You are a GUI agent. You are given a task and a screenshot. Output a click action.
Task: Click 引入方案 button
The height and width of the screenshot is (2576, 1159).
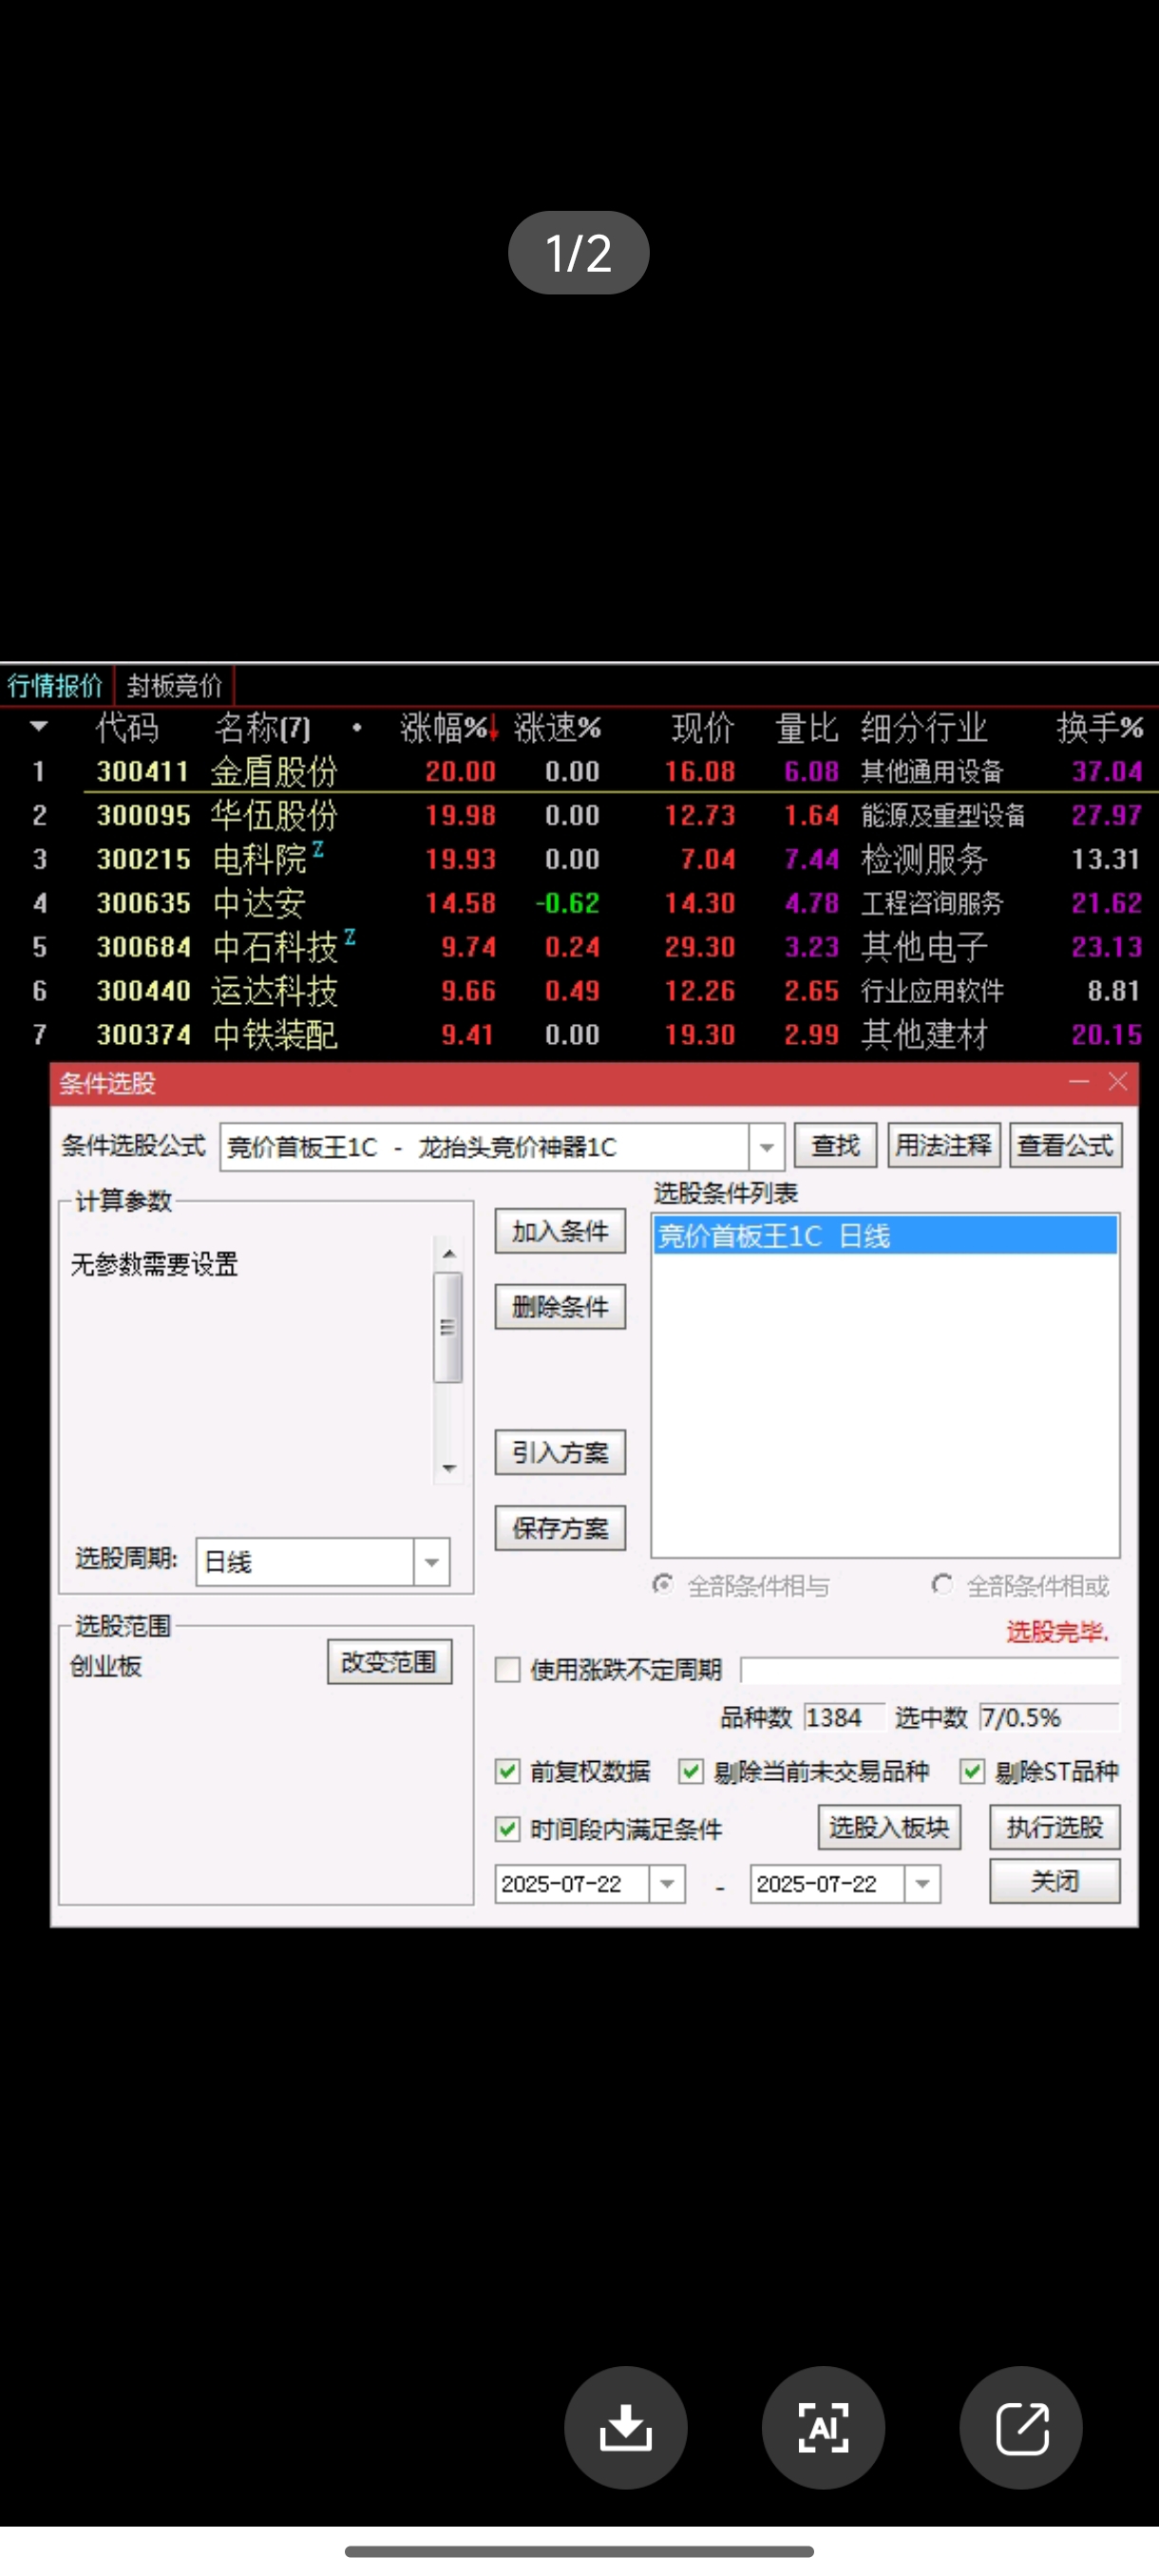point(560,1452)
